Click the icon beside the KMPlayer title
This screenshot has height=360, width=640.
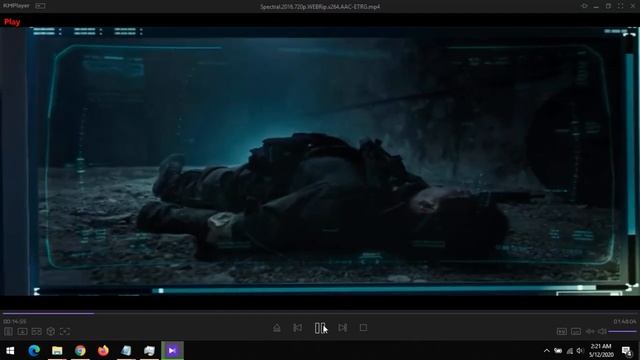[x=40, y=6]
